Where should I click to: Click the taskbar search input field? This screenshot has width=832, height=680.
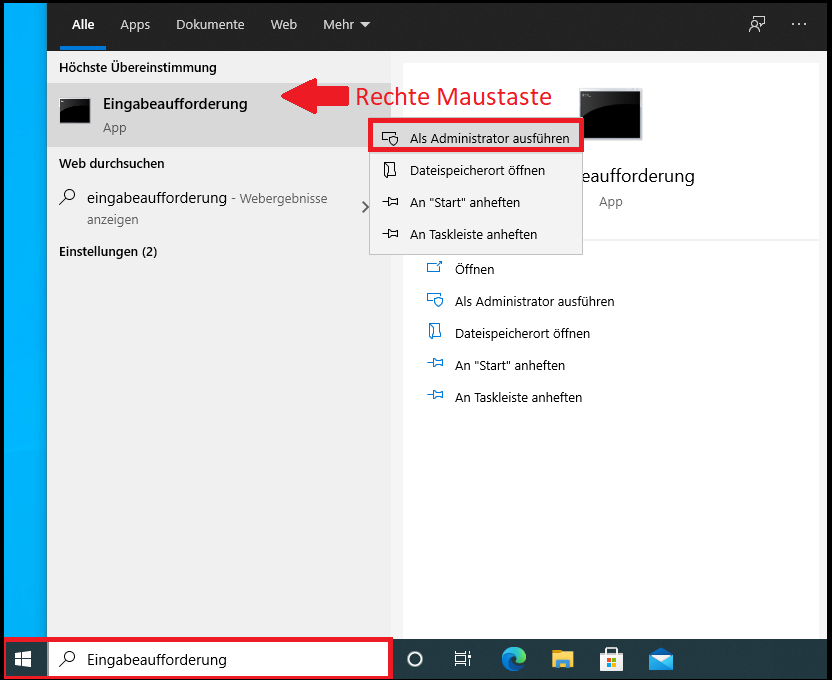tap(220, 659)
